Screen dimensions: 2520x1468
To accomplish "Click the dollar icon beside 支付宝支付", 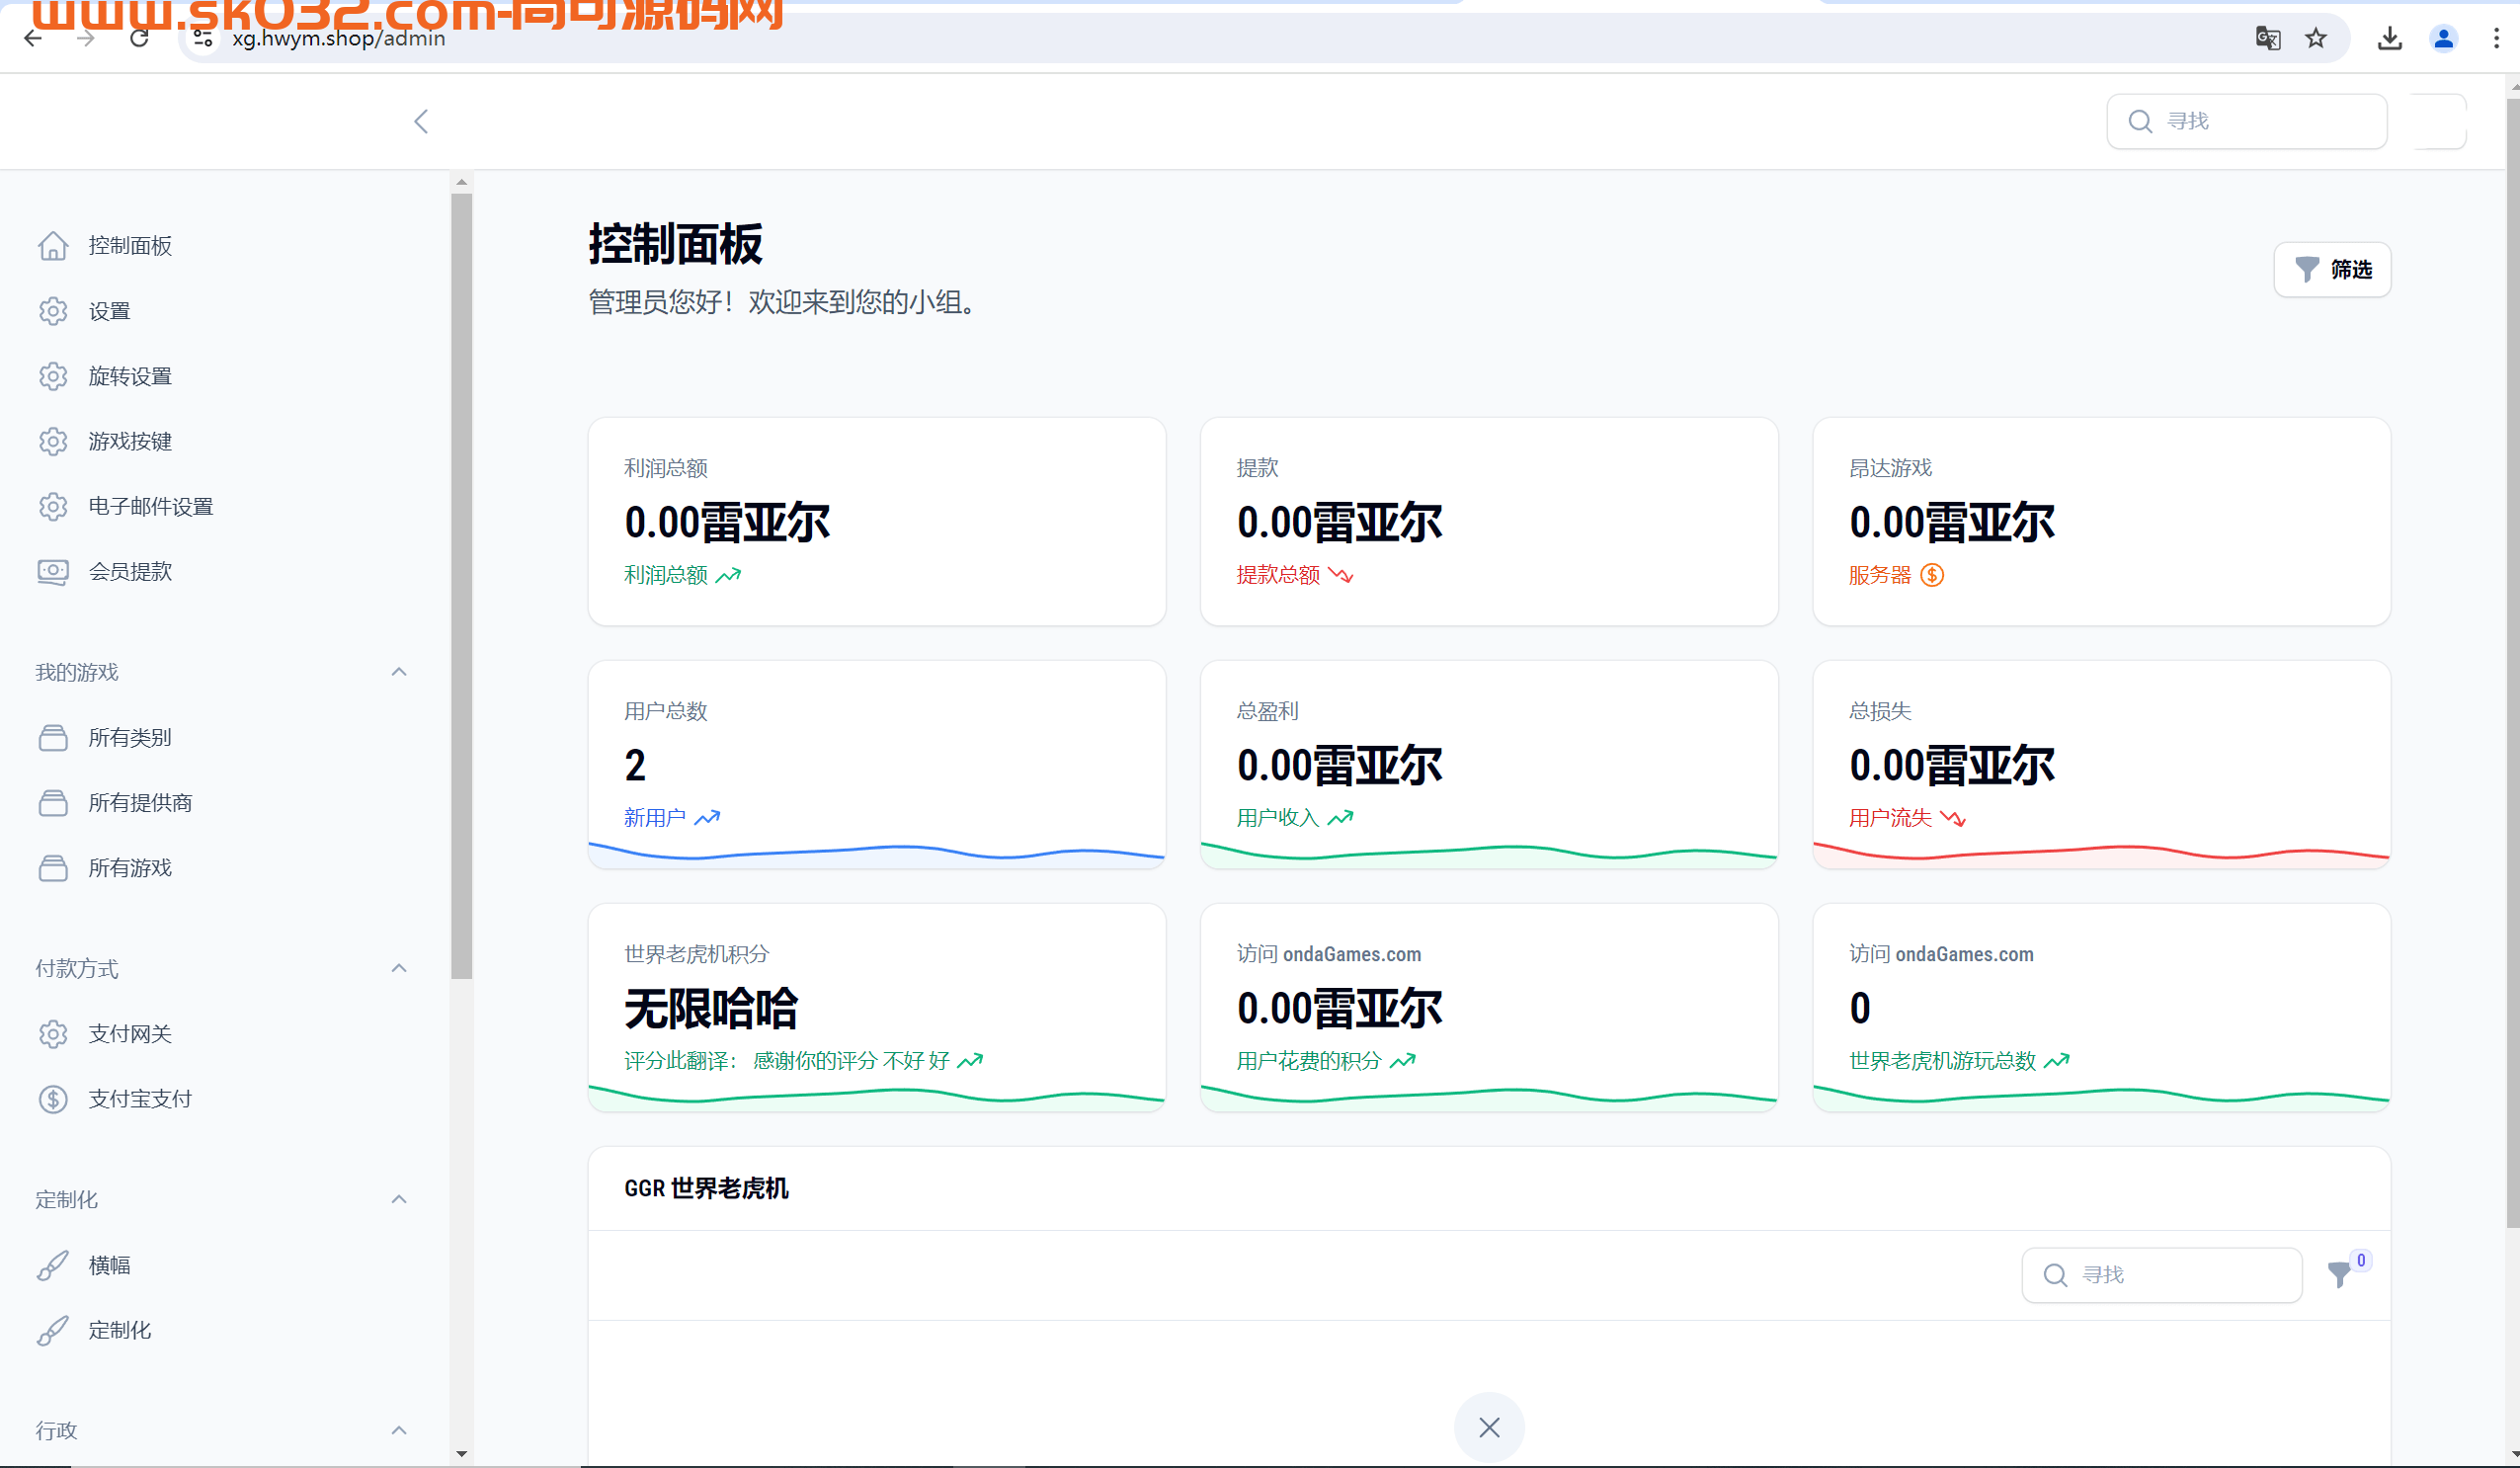I will (53, 1099).
